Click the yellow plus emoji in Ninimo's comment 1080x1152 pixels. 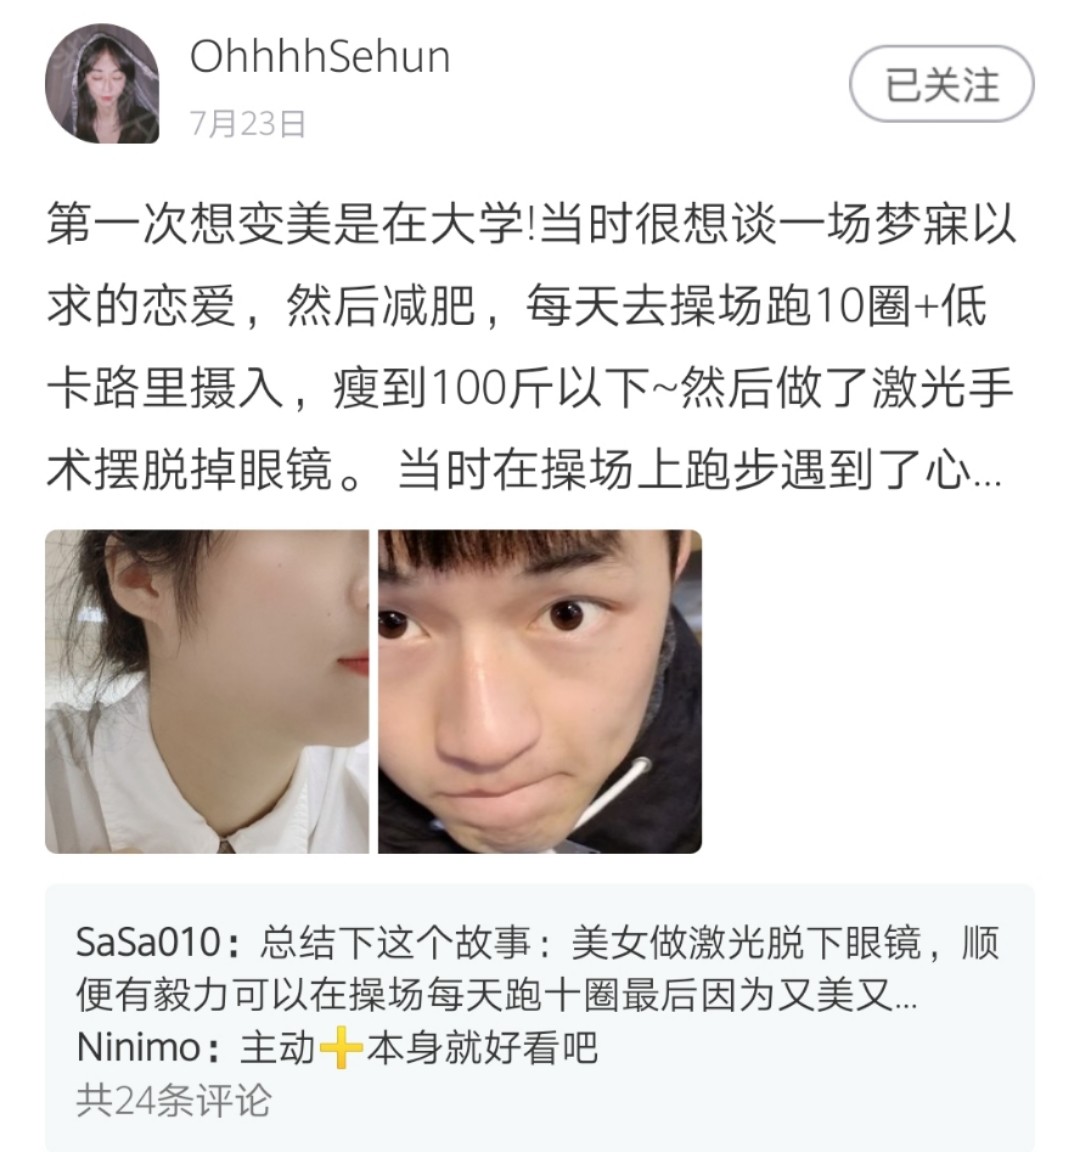[x=341, y=1048]
